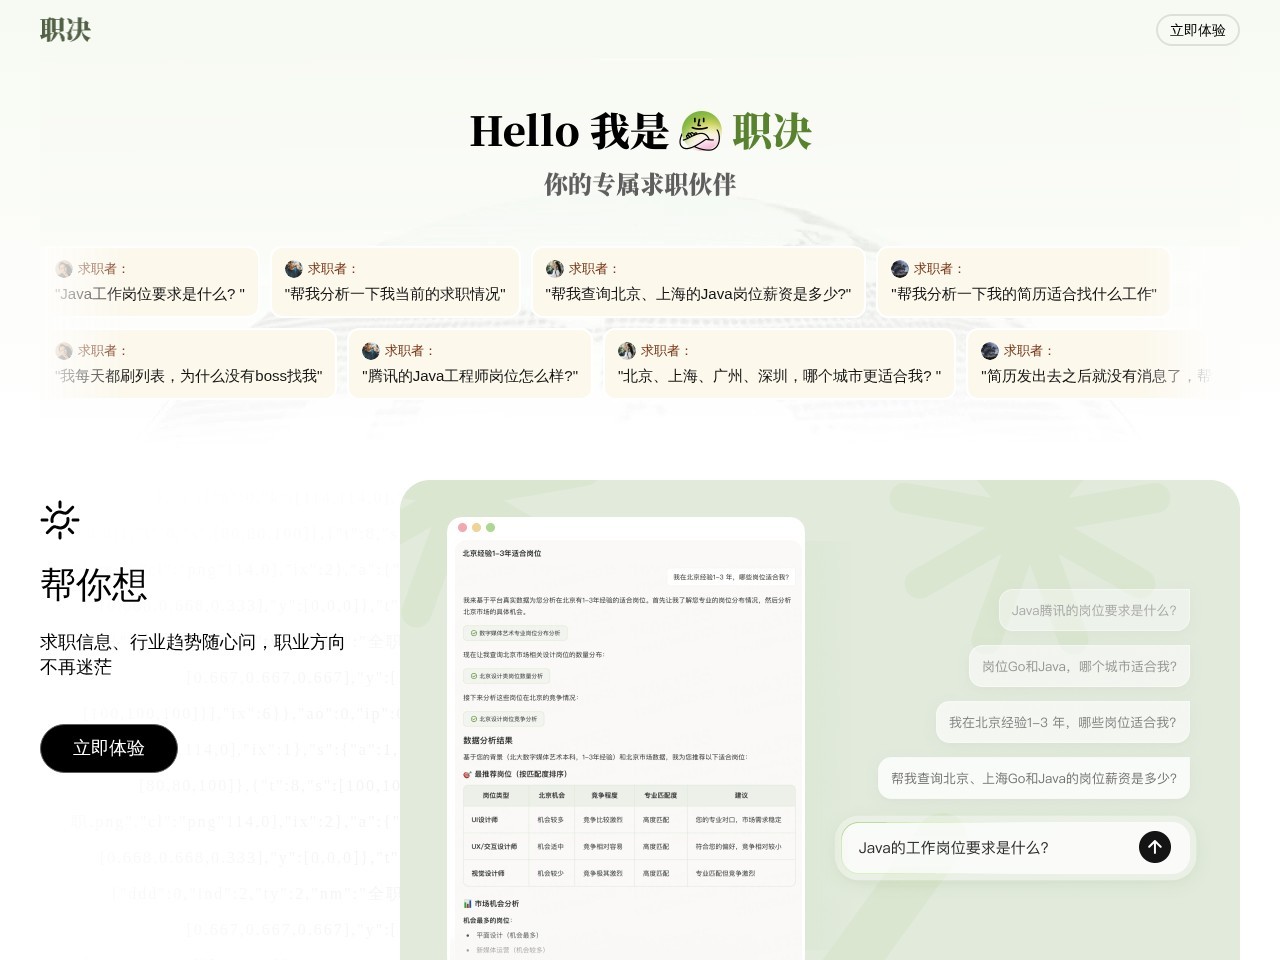Click description text 求职信息、行业趋势随心问
1280x960 pixels.
(193, 654)
